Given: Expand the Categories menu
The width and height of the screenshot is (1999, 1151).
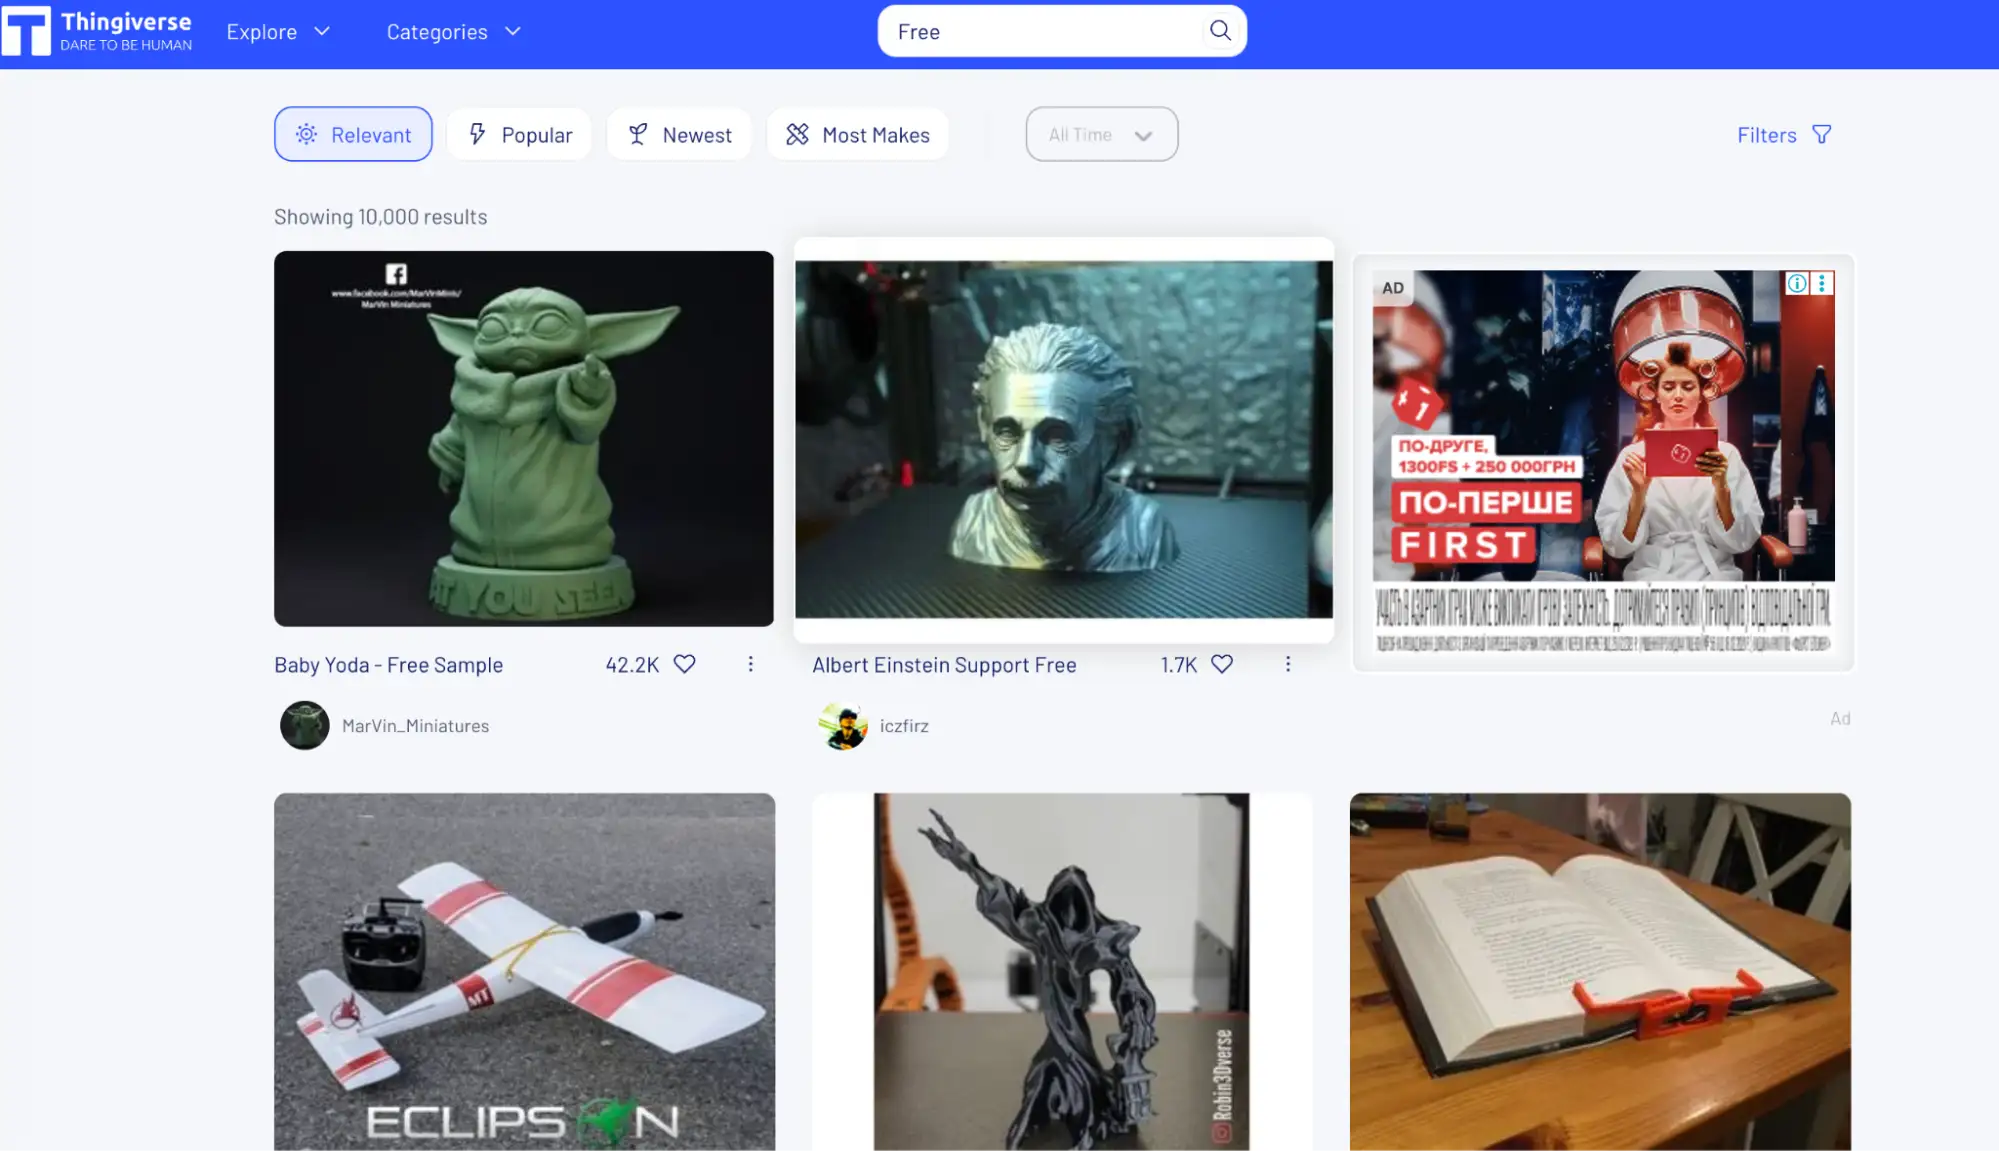Looking at the screenshot, I should coord(454,32).
